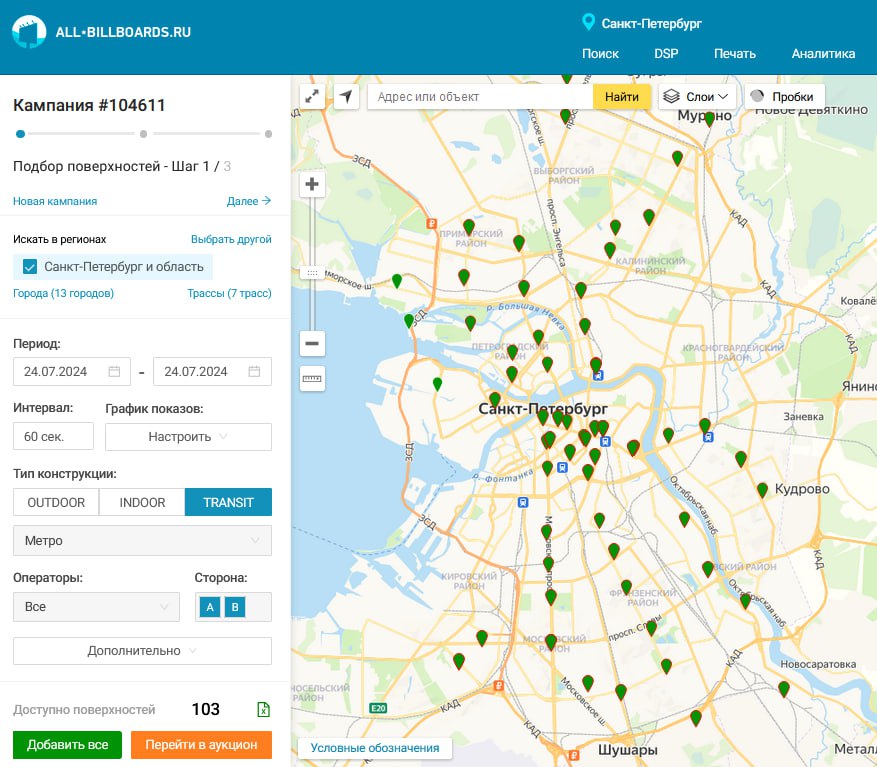This screenshot has height=767, width=877.
Task: Click the Далее next step link
Action: click(x=249, y=201)
